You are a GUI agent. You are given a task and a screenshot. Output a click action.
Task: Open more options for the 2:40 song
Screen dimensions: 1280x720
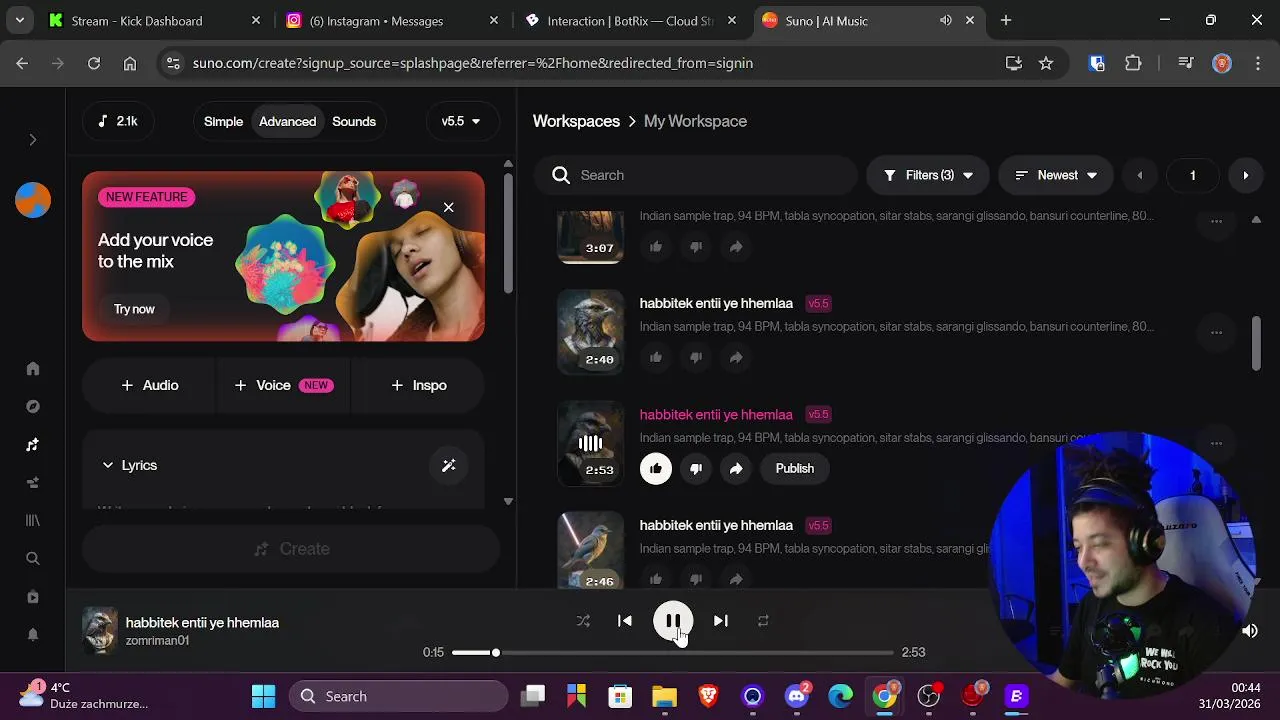coord(1216,332)
